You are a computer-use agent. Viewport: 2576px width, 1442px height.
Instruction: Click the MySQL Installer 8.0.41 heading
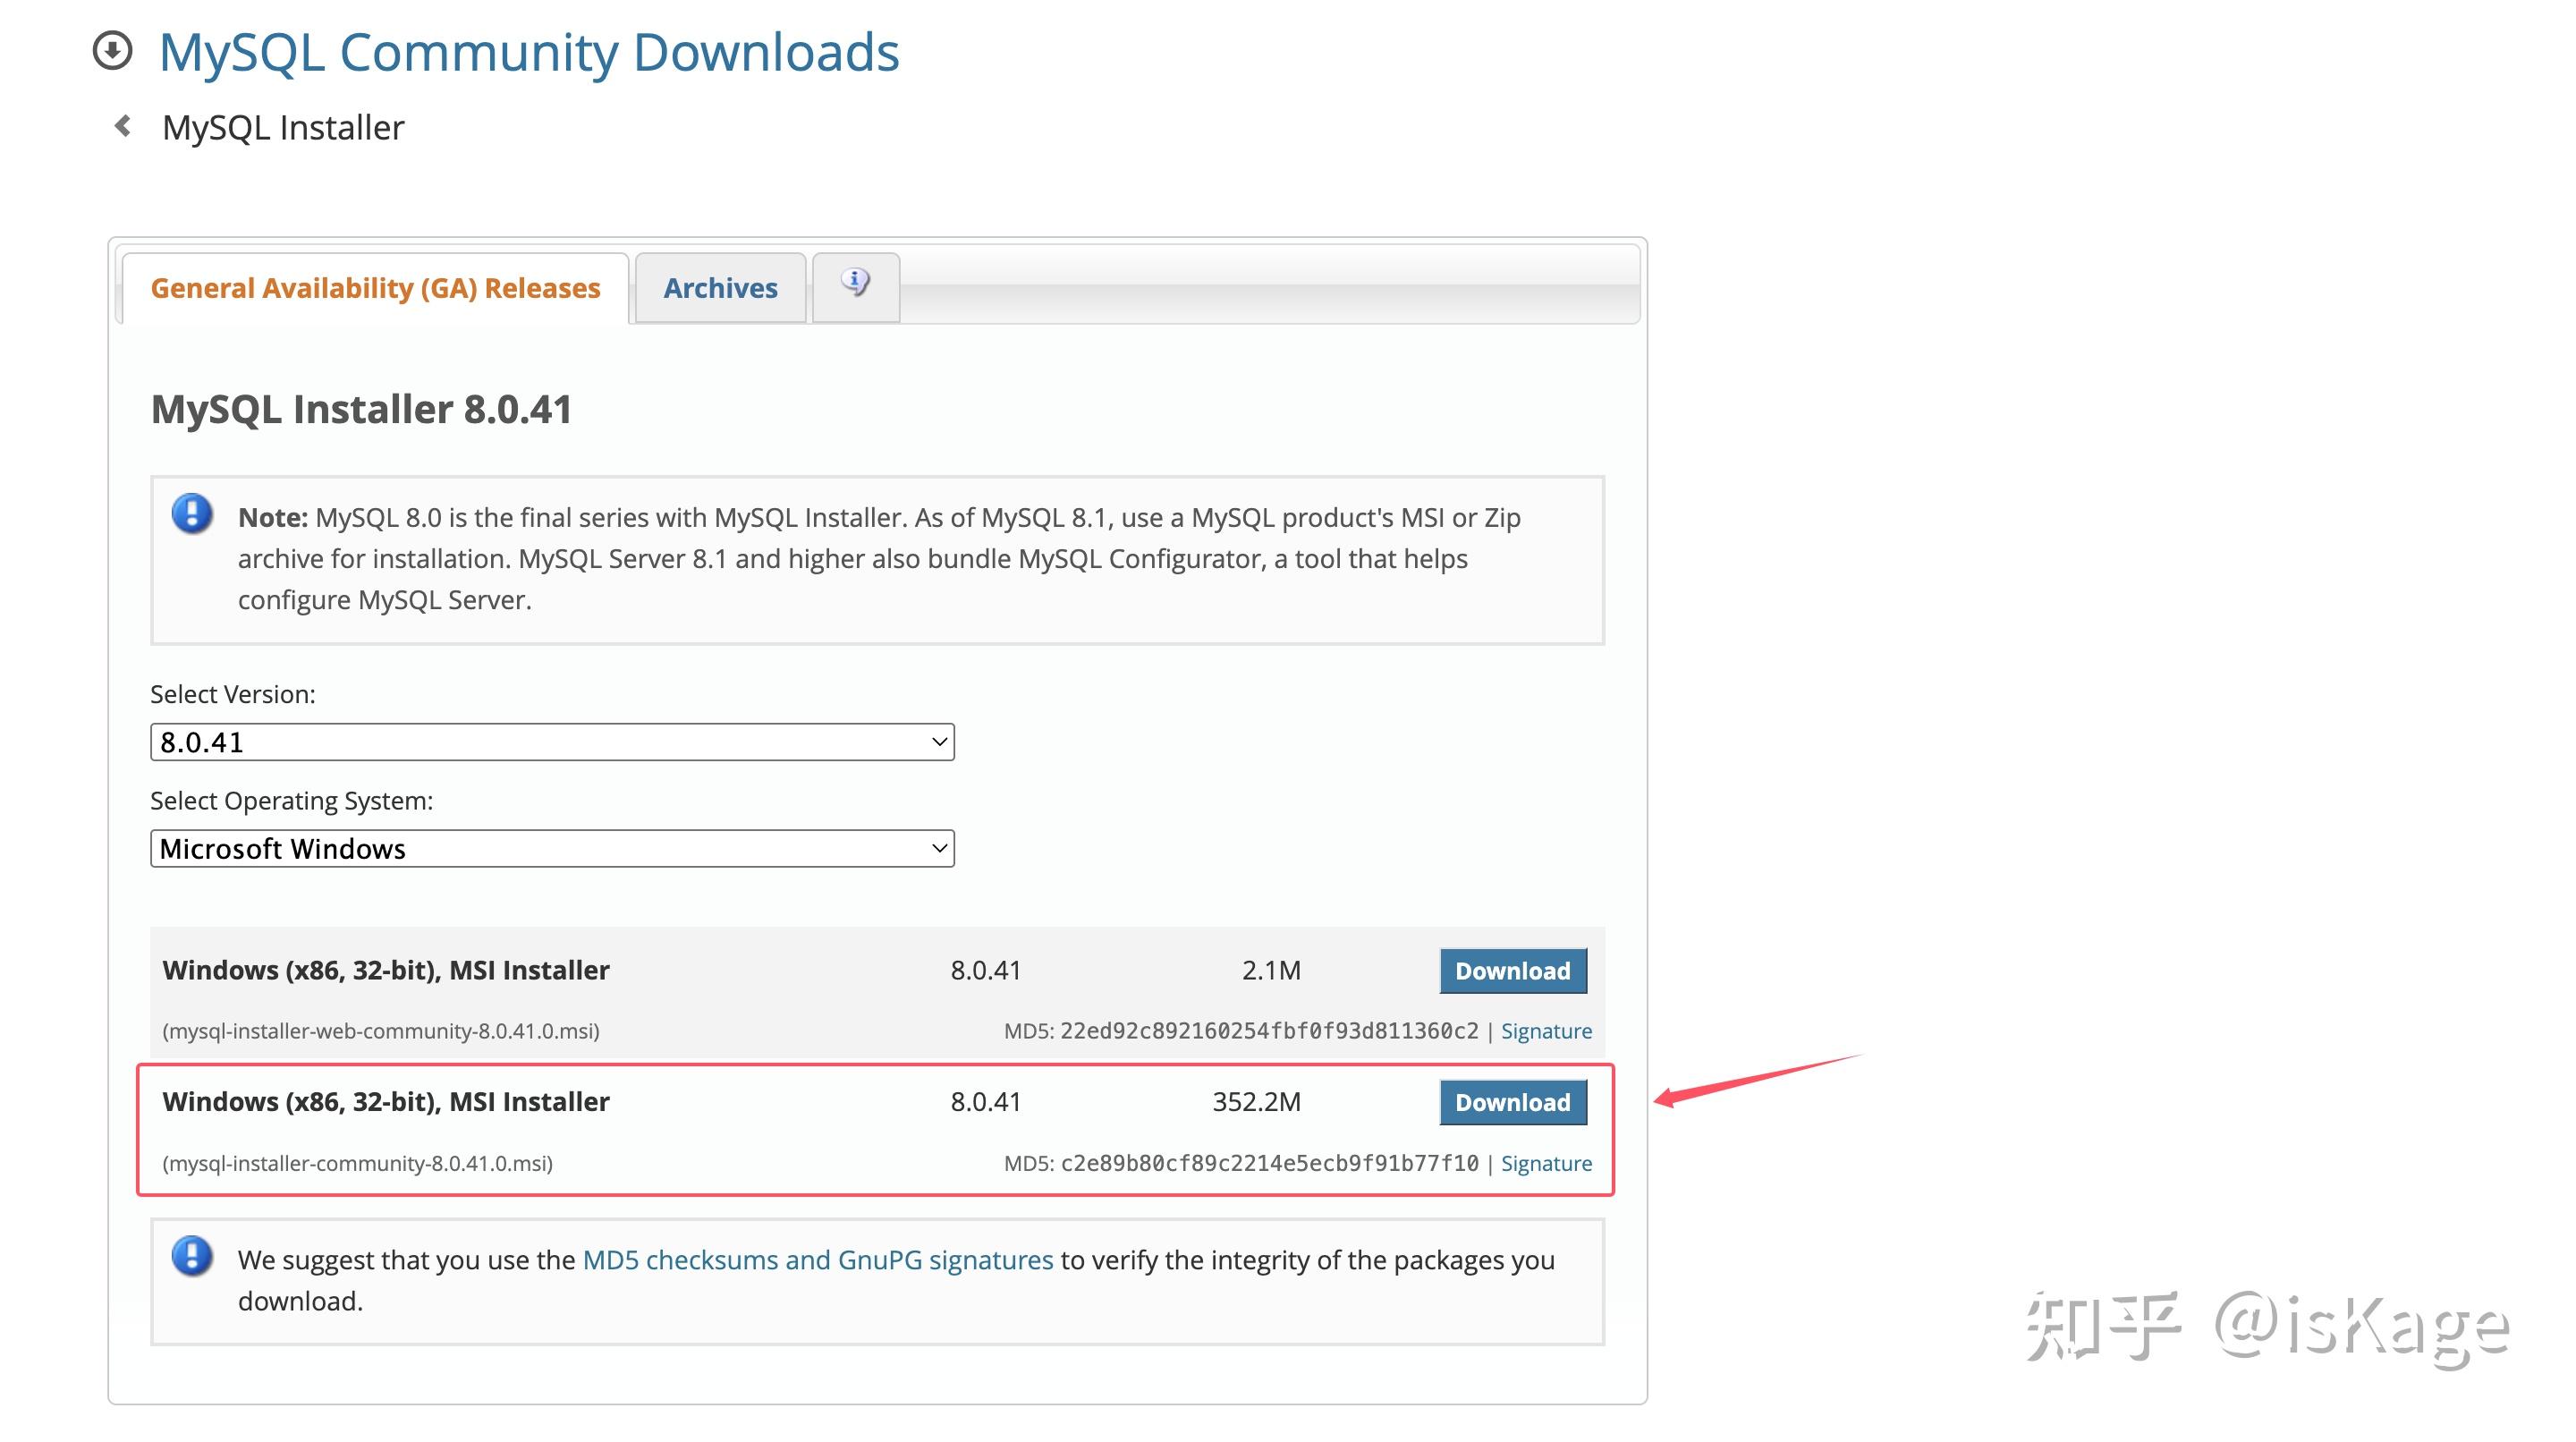point(361,409)
